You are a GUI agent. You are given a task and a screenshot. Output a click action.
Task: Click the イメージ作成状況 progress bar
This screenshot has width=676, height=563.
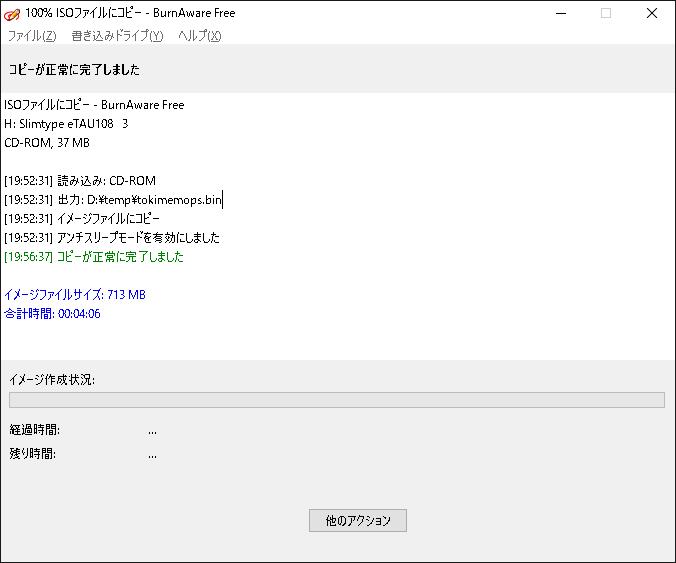(337, 400)
